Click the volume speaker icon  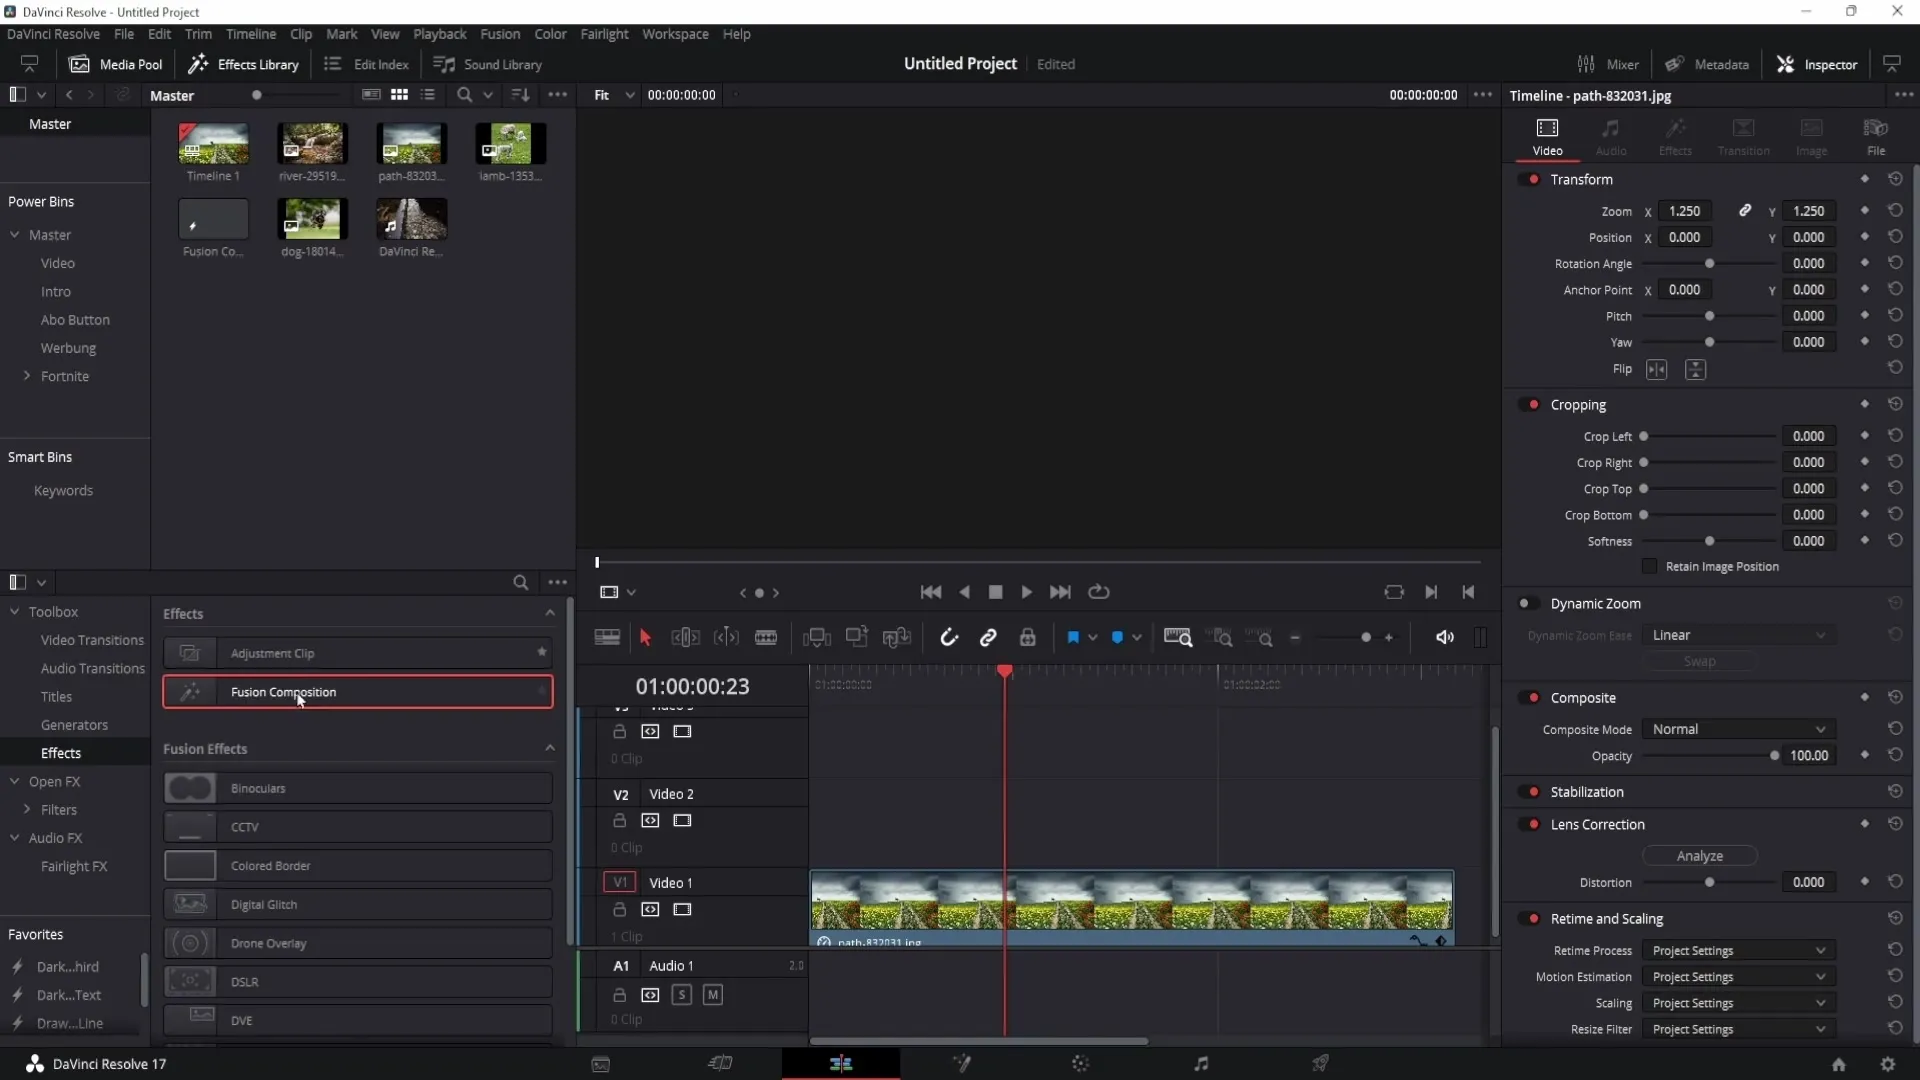click(1445, 638)
